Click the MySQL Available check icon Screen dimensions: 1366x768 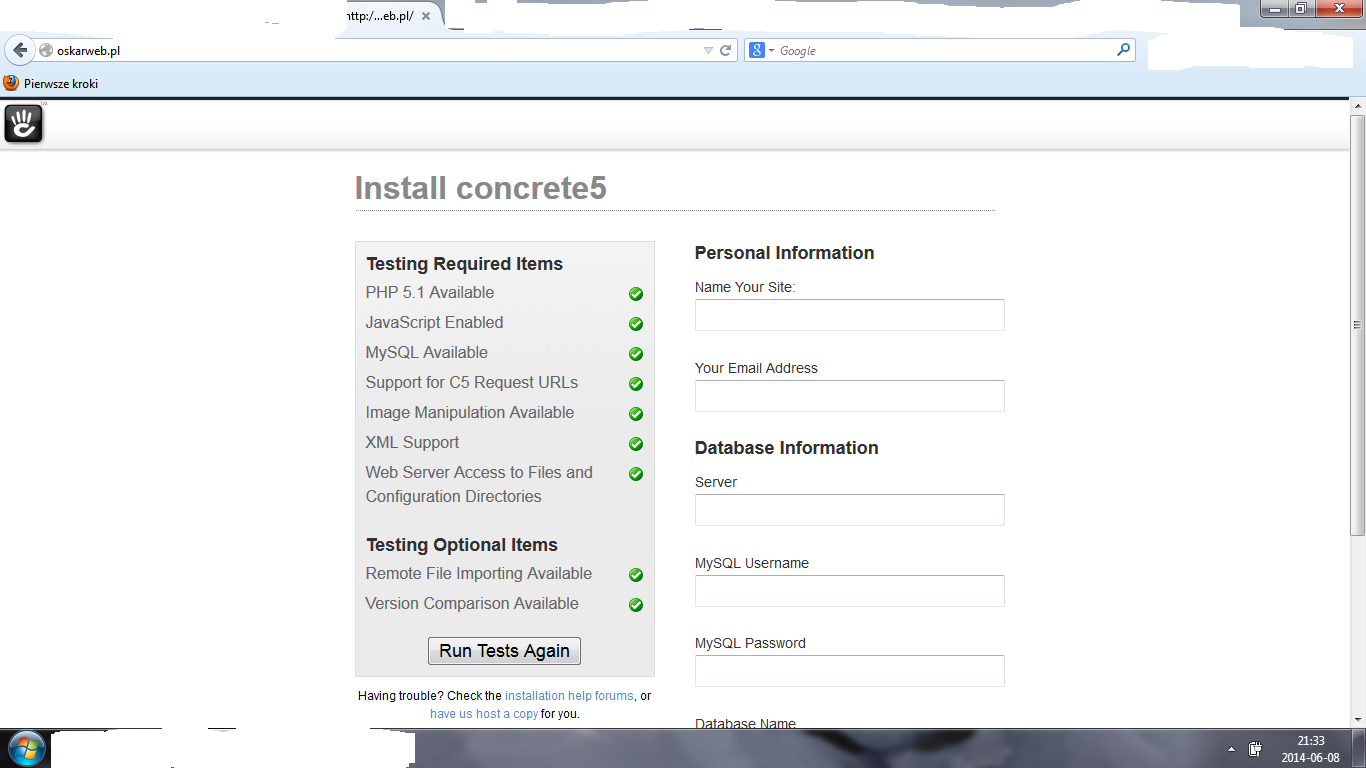point(636,354)
